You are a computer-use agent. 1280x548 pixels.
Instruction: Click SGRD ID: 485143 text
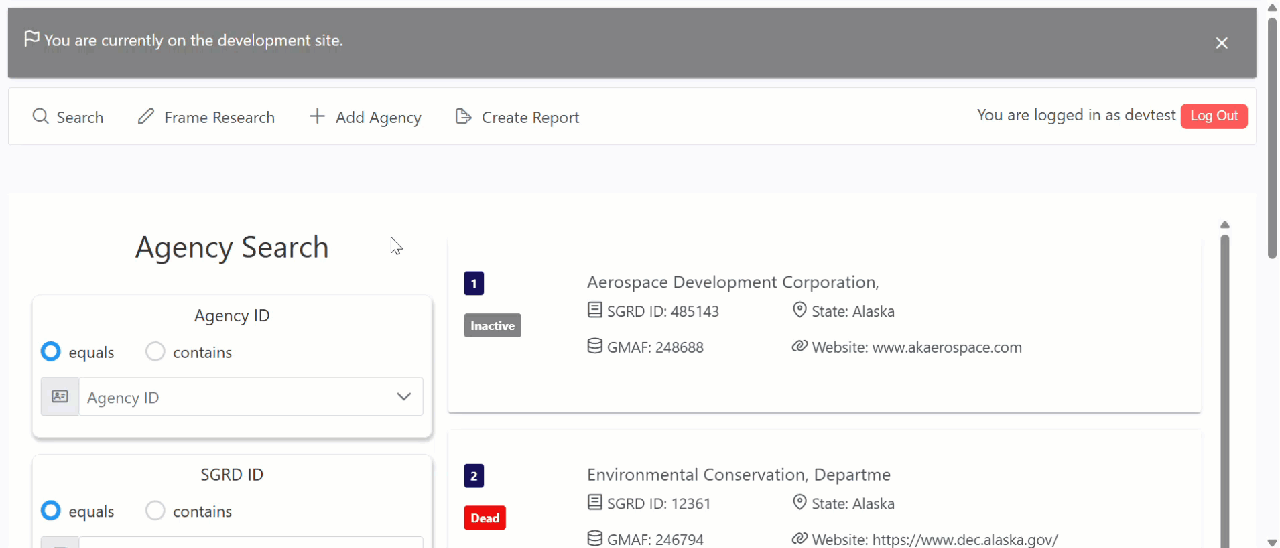point(663,311)
